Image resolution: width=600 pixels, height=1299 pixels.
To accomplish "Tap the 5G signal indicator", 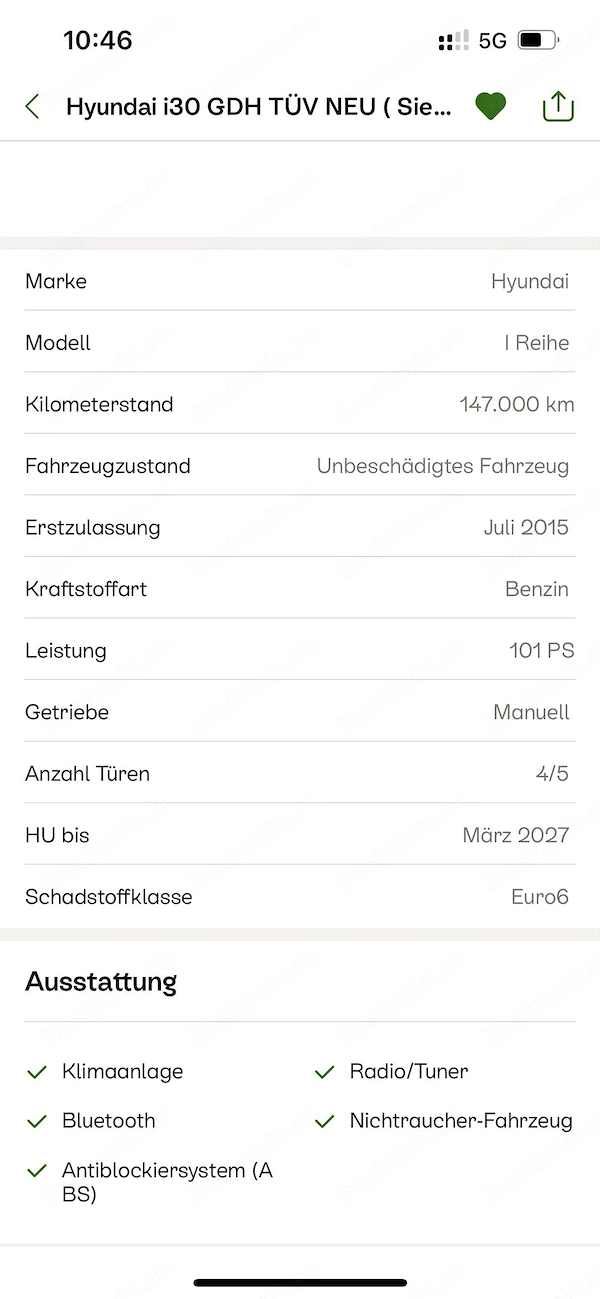I will pyautogui.click(x=493, y=41).
